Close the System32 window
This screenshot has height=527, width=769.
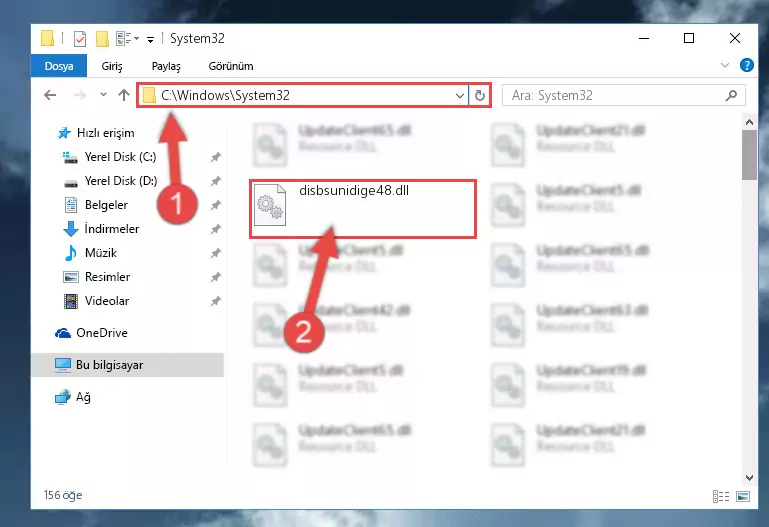(734, 38)
